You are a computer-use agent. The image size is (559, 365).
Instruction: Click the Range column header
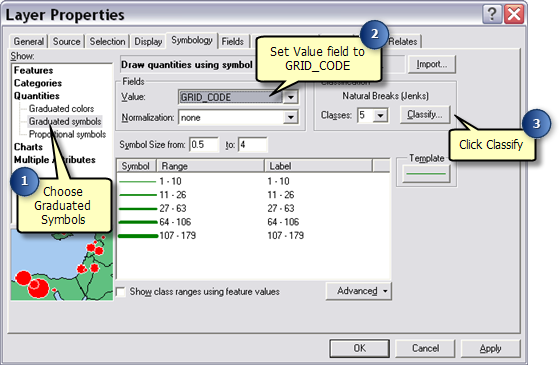pos(210,166)
